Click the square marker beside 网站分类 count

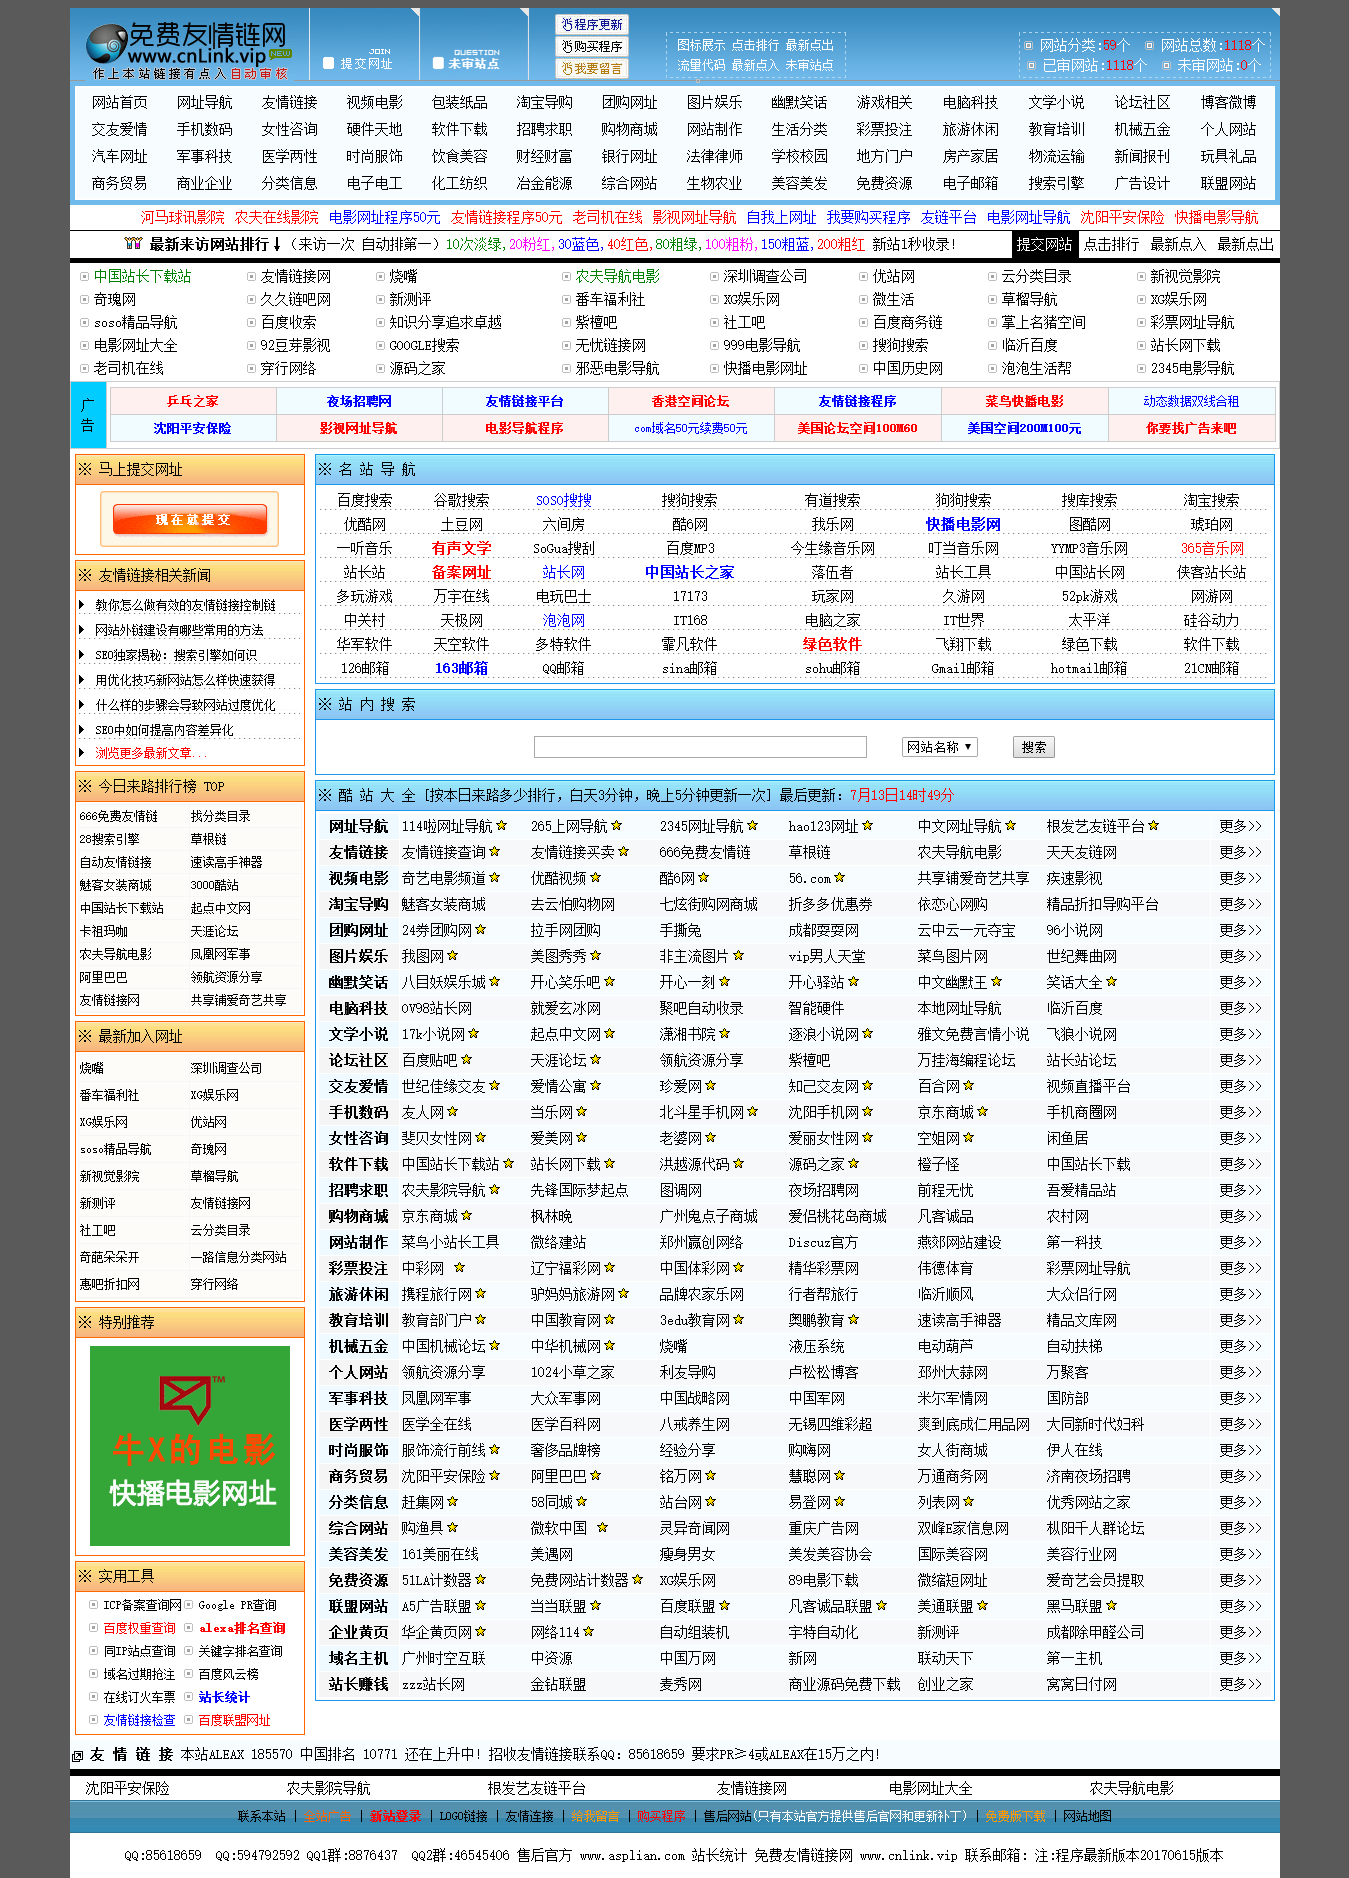(1028, 45)
